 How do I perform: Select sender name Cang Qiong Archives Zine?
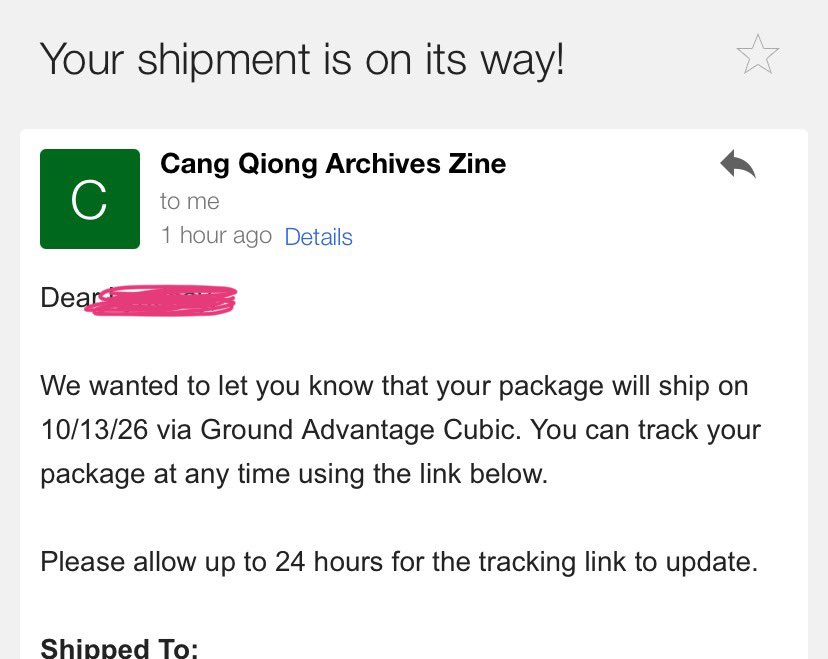pos(333,164)
